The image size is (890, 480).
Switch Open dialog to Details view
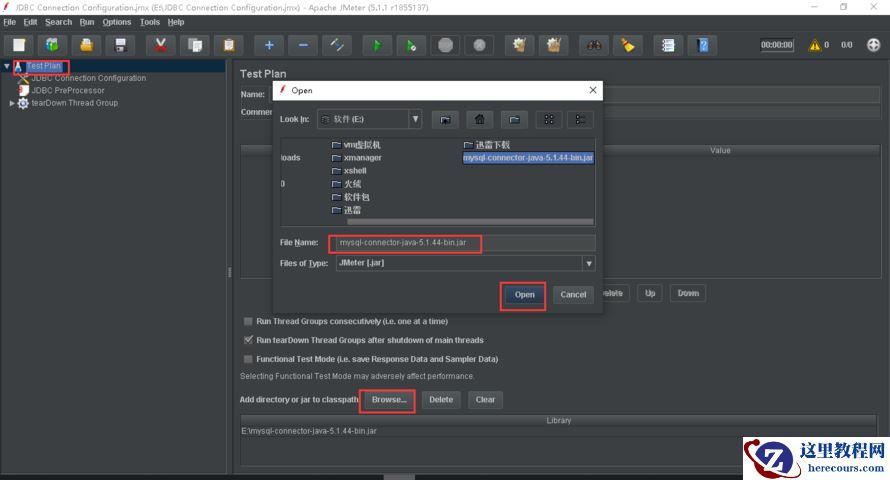pyautogui.click(x=580, y=120)
